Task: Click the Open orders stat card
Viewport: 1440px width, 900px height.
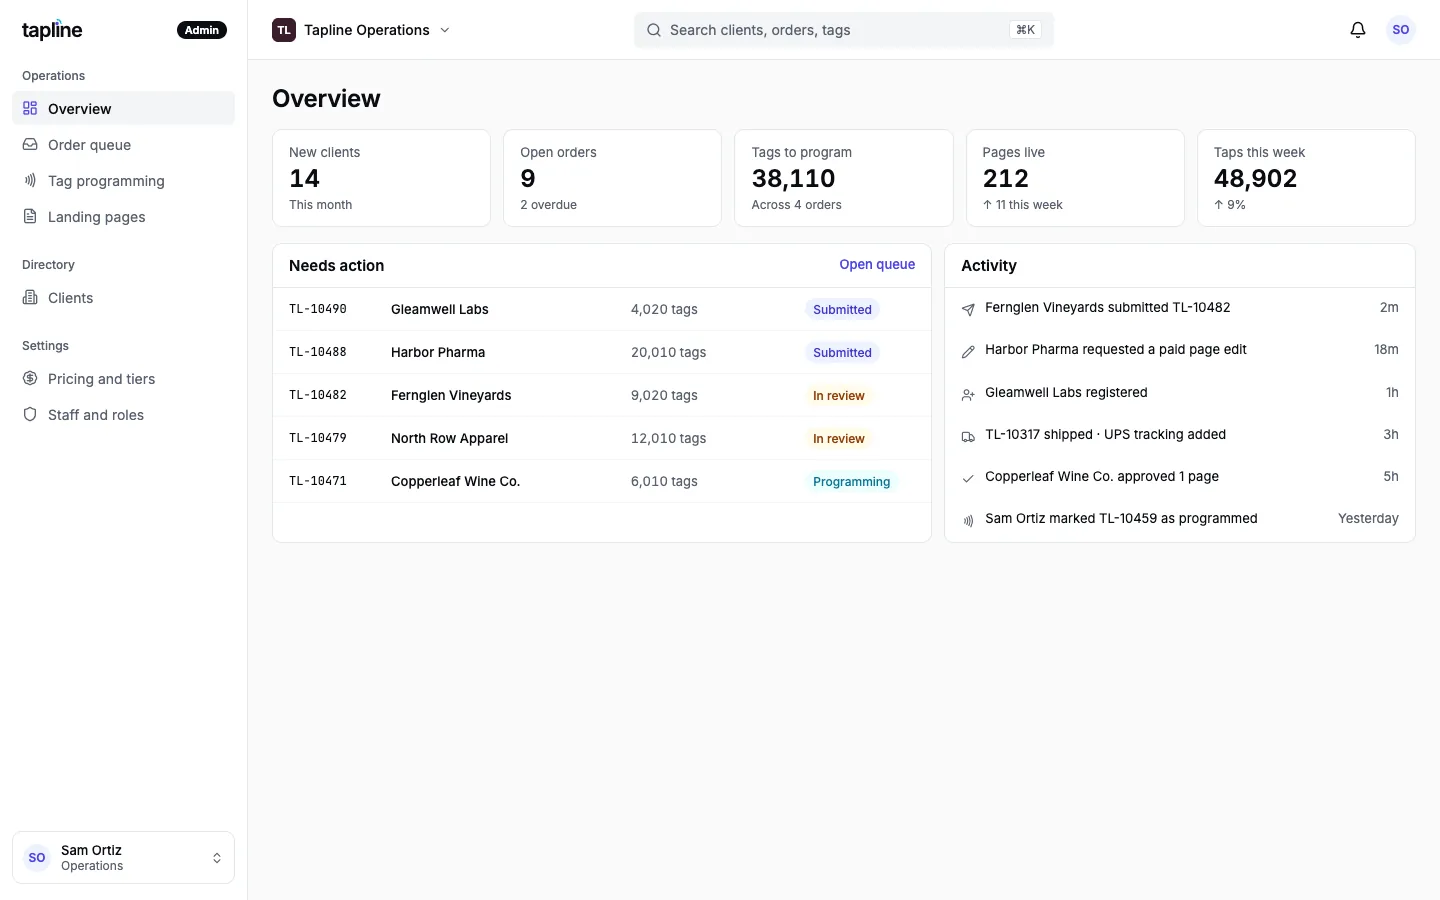Action: (x=612, y=178)
